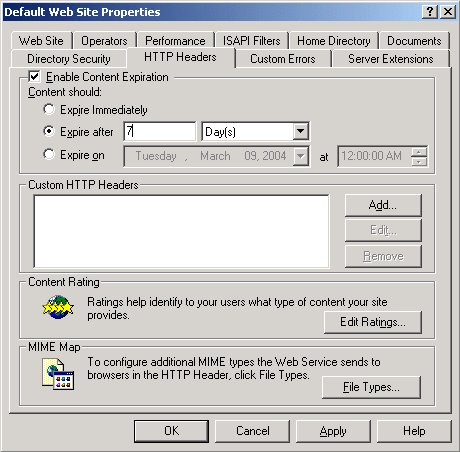Open the Edit Ratings dialog
Viewport: 460px width, 452px height.
pos(373,322)
